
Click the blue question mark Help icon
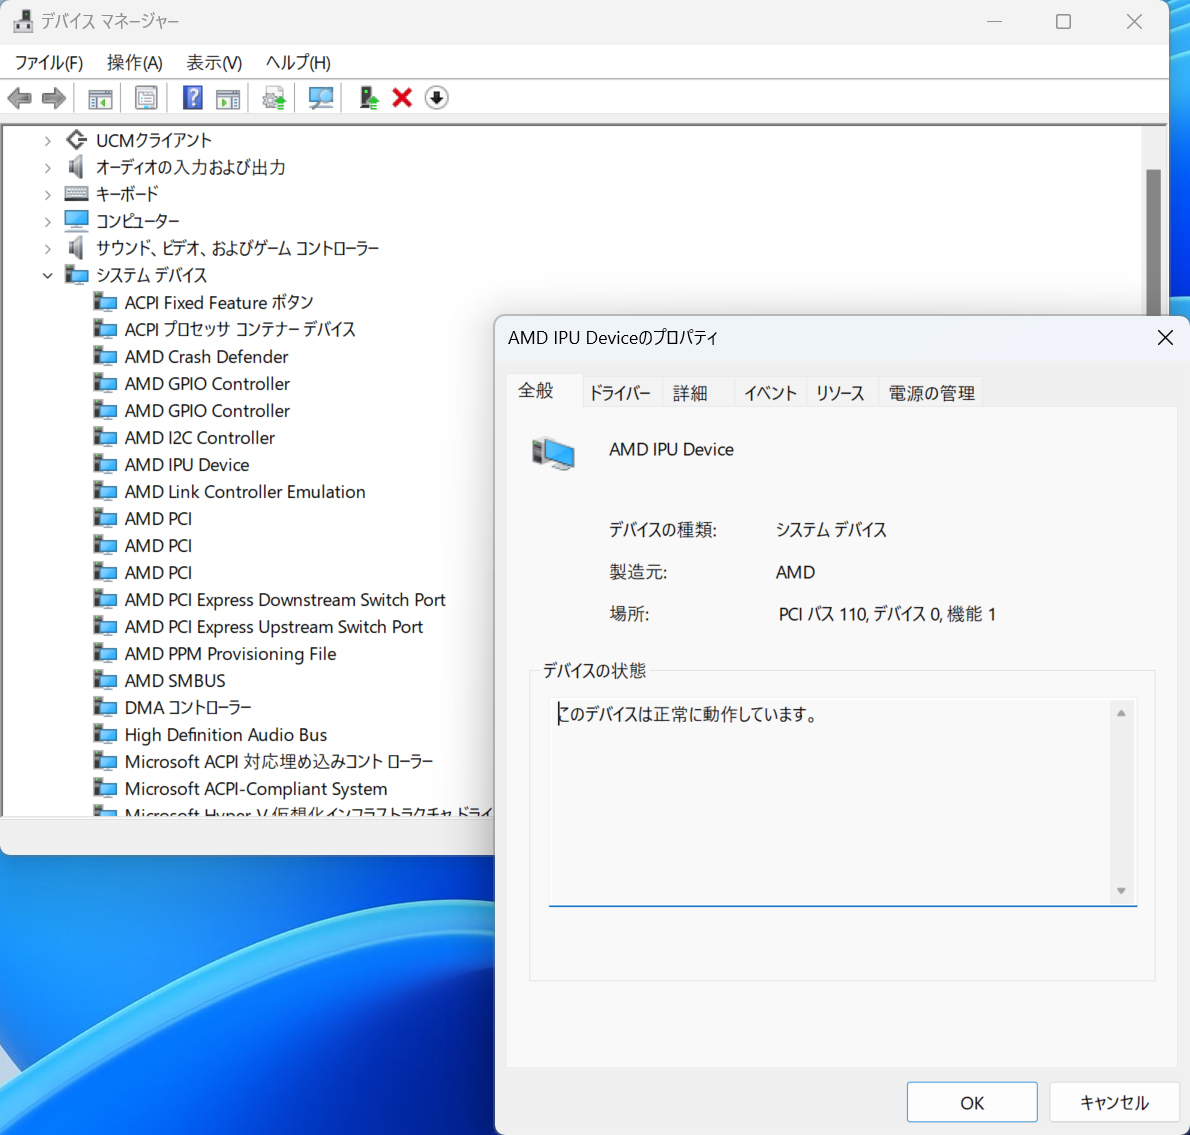(x=193, y=98)
